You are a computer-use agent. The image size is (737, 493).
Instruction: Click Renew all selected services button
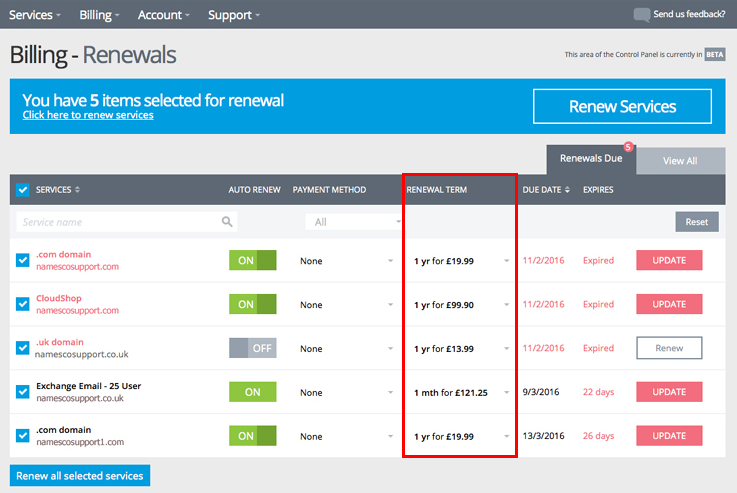[80, 476]
